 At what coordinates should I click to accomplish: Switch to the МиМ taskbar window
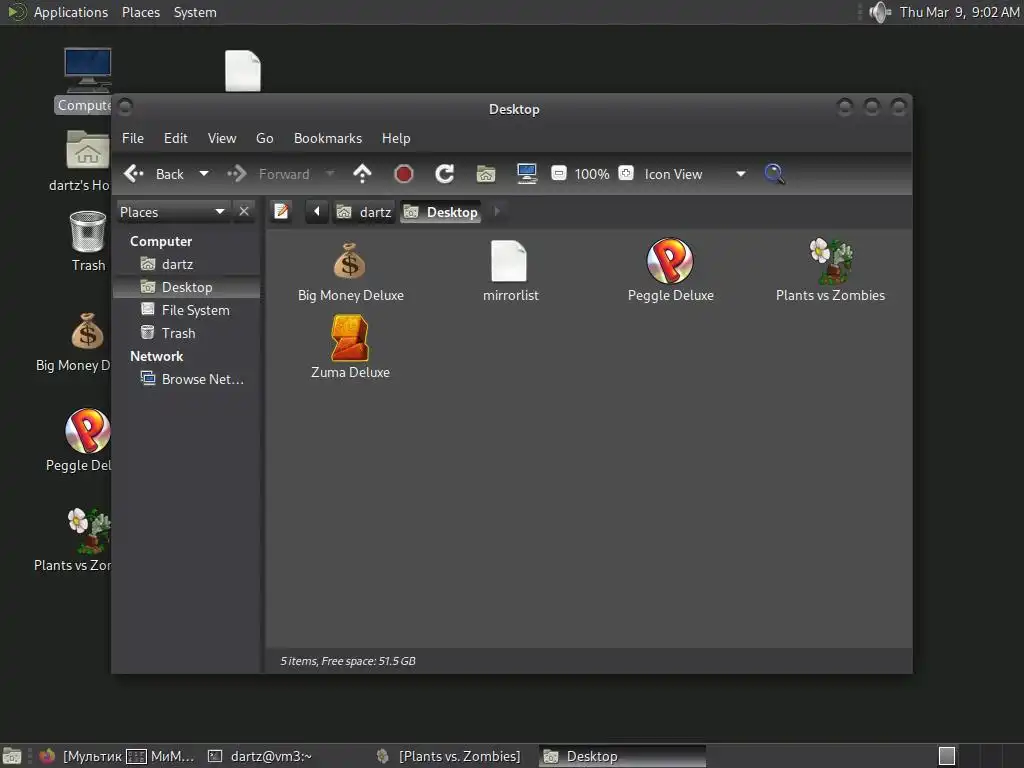161,756
